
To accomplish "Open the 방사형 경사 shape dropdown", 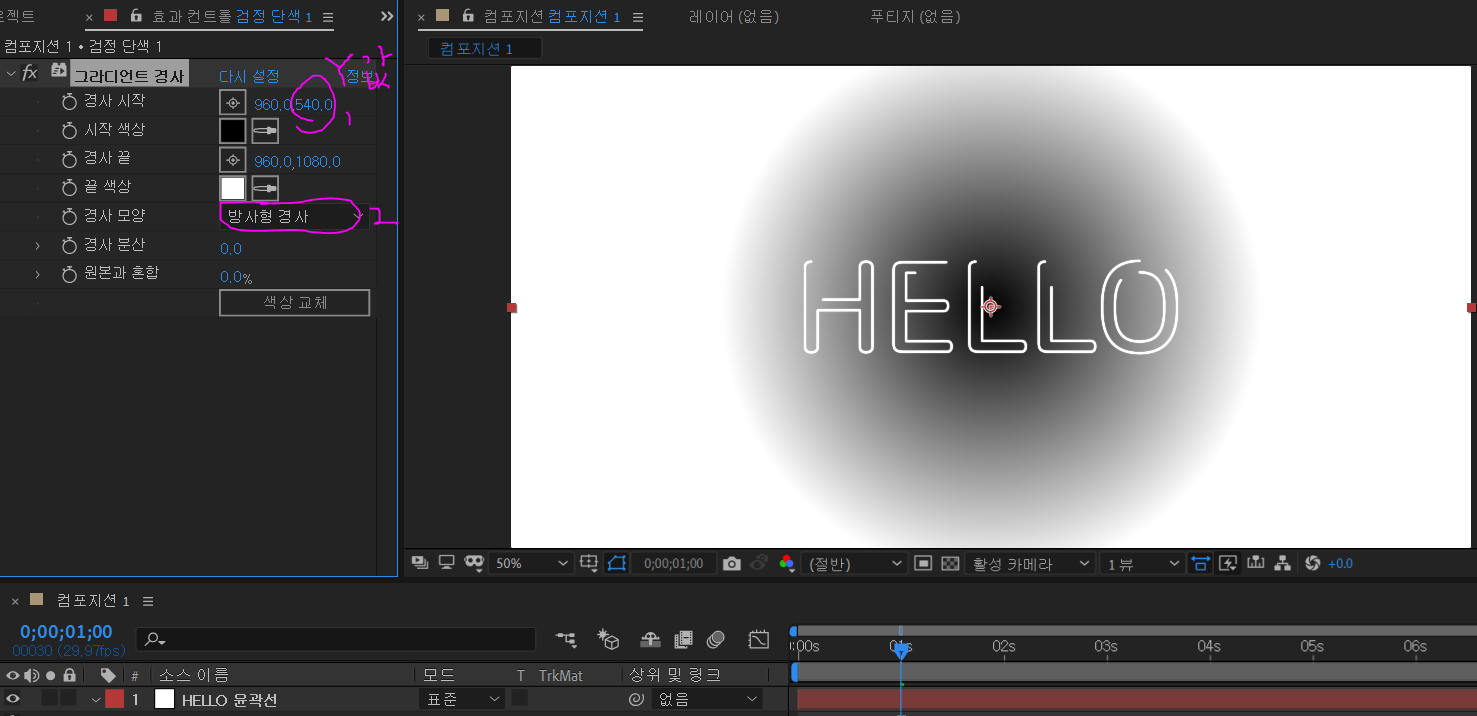I will pos(295,217).
